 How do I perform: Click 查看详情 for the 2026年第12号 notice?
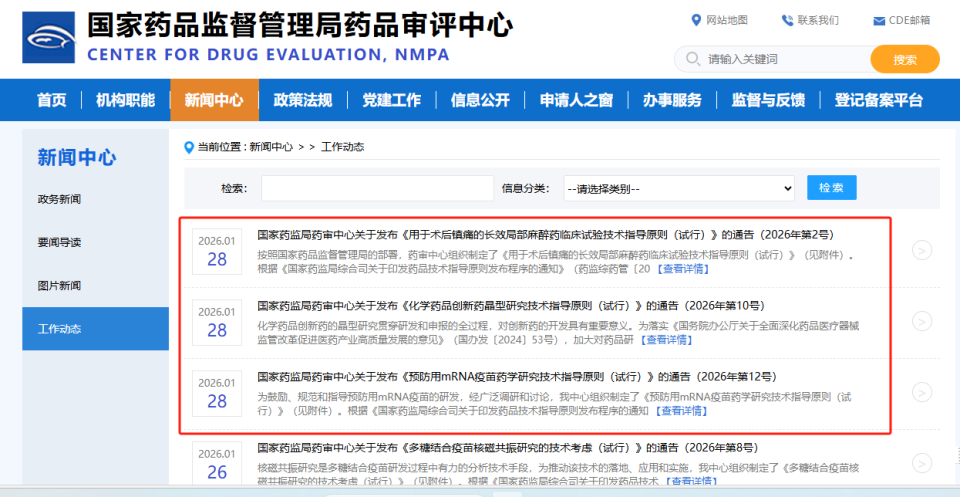coord(681,411)
